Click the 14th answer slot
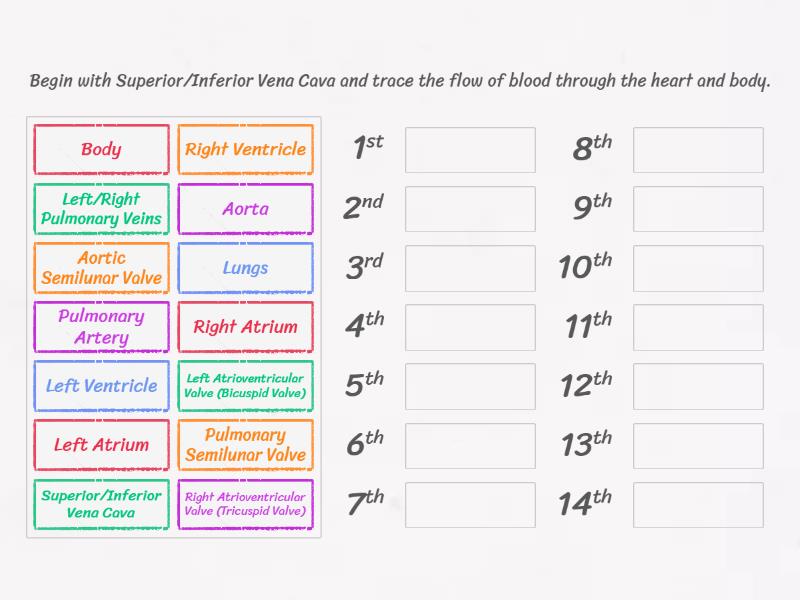Screen dimensions: 800x600 click(x=698, y=503)
